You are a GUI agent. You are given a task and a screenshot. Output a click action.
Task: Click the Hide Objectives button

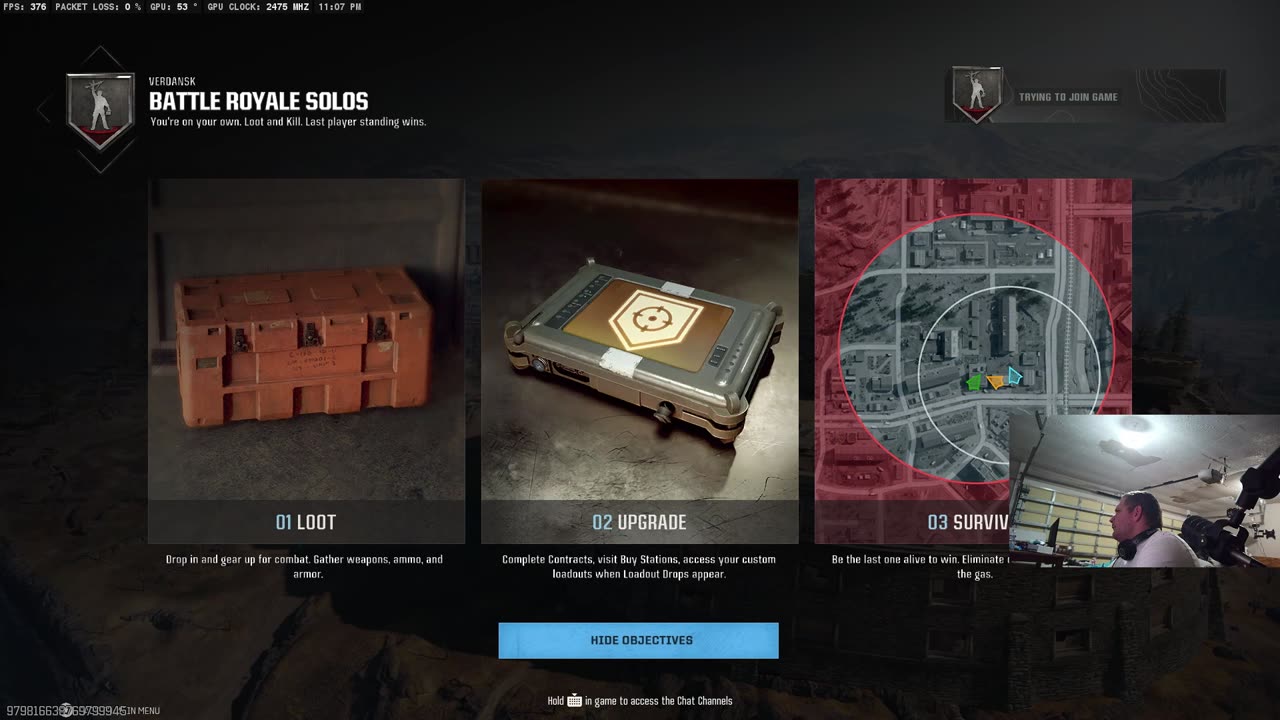pyautogui.click(x=638, y=640)
